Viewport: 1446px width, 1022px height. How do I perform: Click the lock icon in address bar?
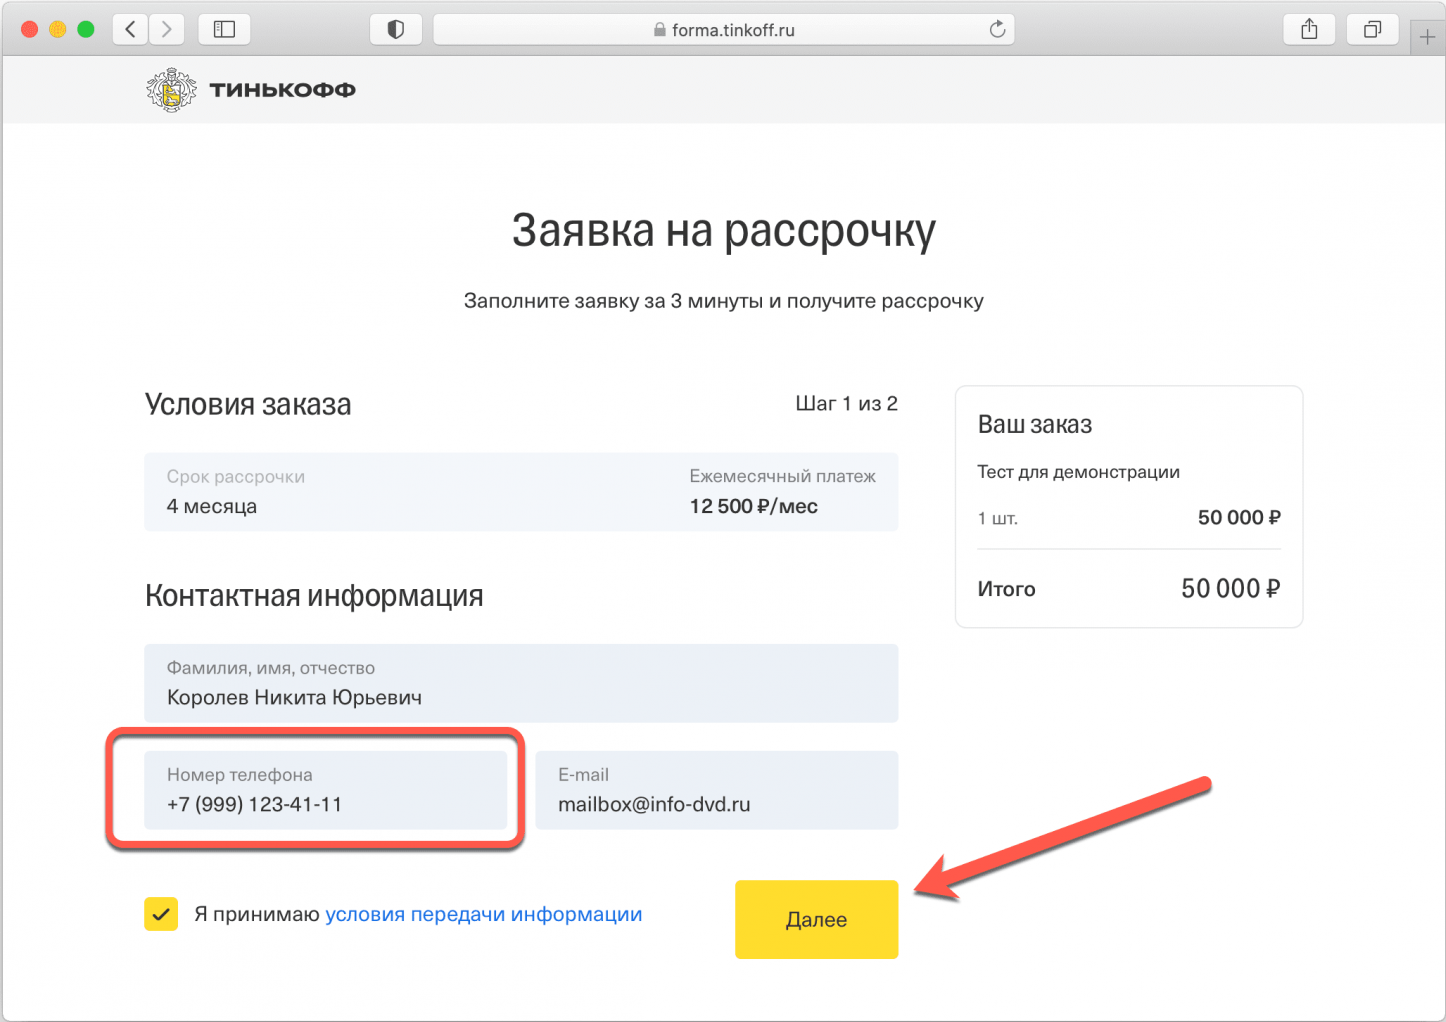[659, 30]
